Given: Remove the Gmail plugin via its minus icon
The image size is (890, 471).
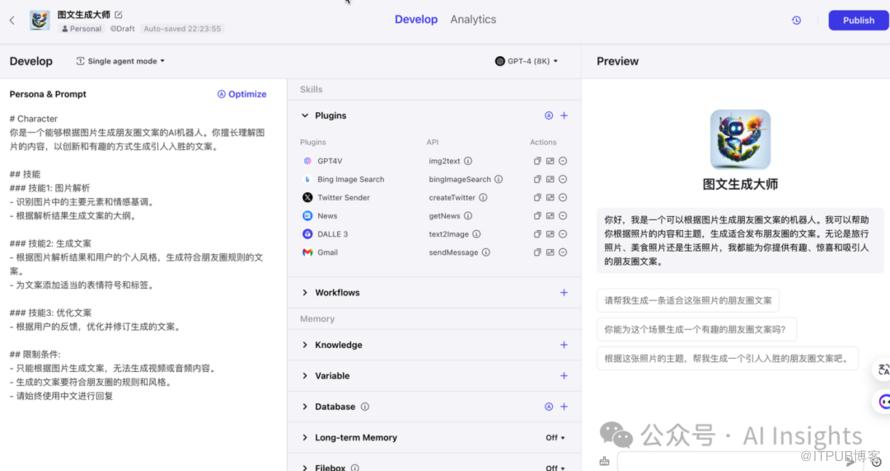Looking at the screenshot, I should (x=563, y=253).
